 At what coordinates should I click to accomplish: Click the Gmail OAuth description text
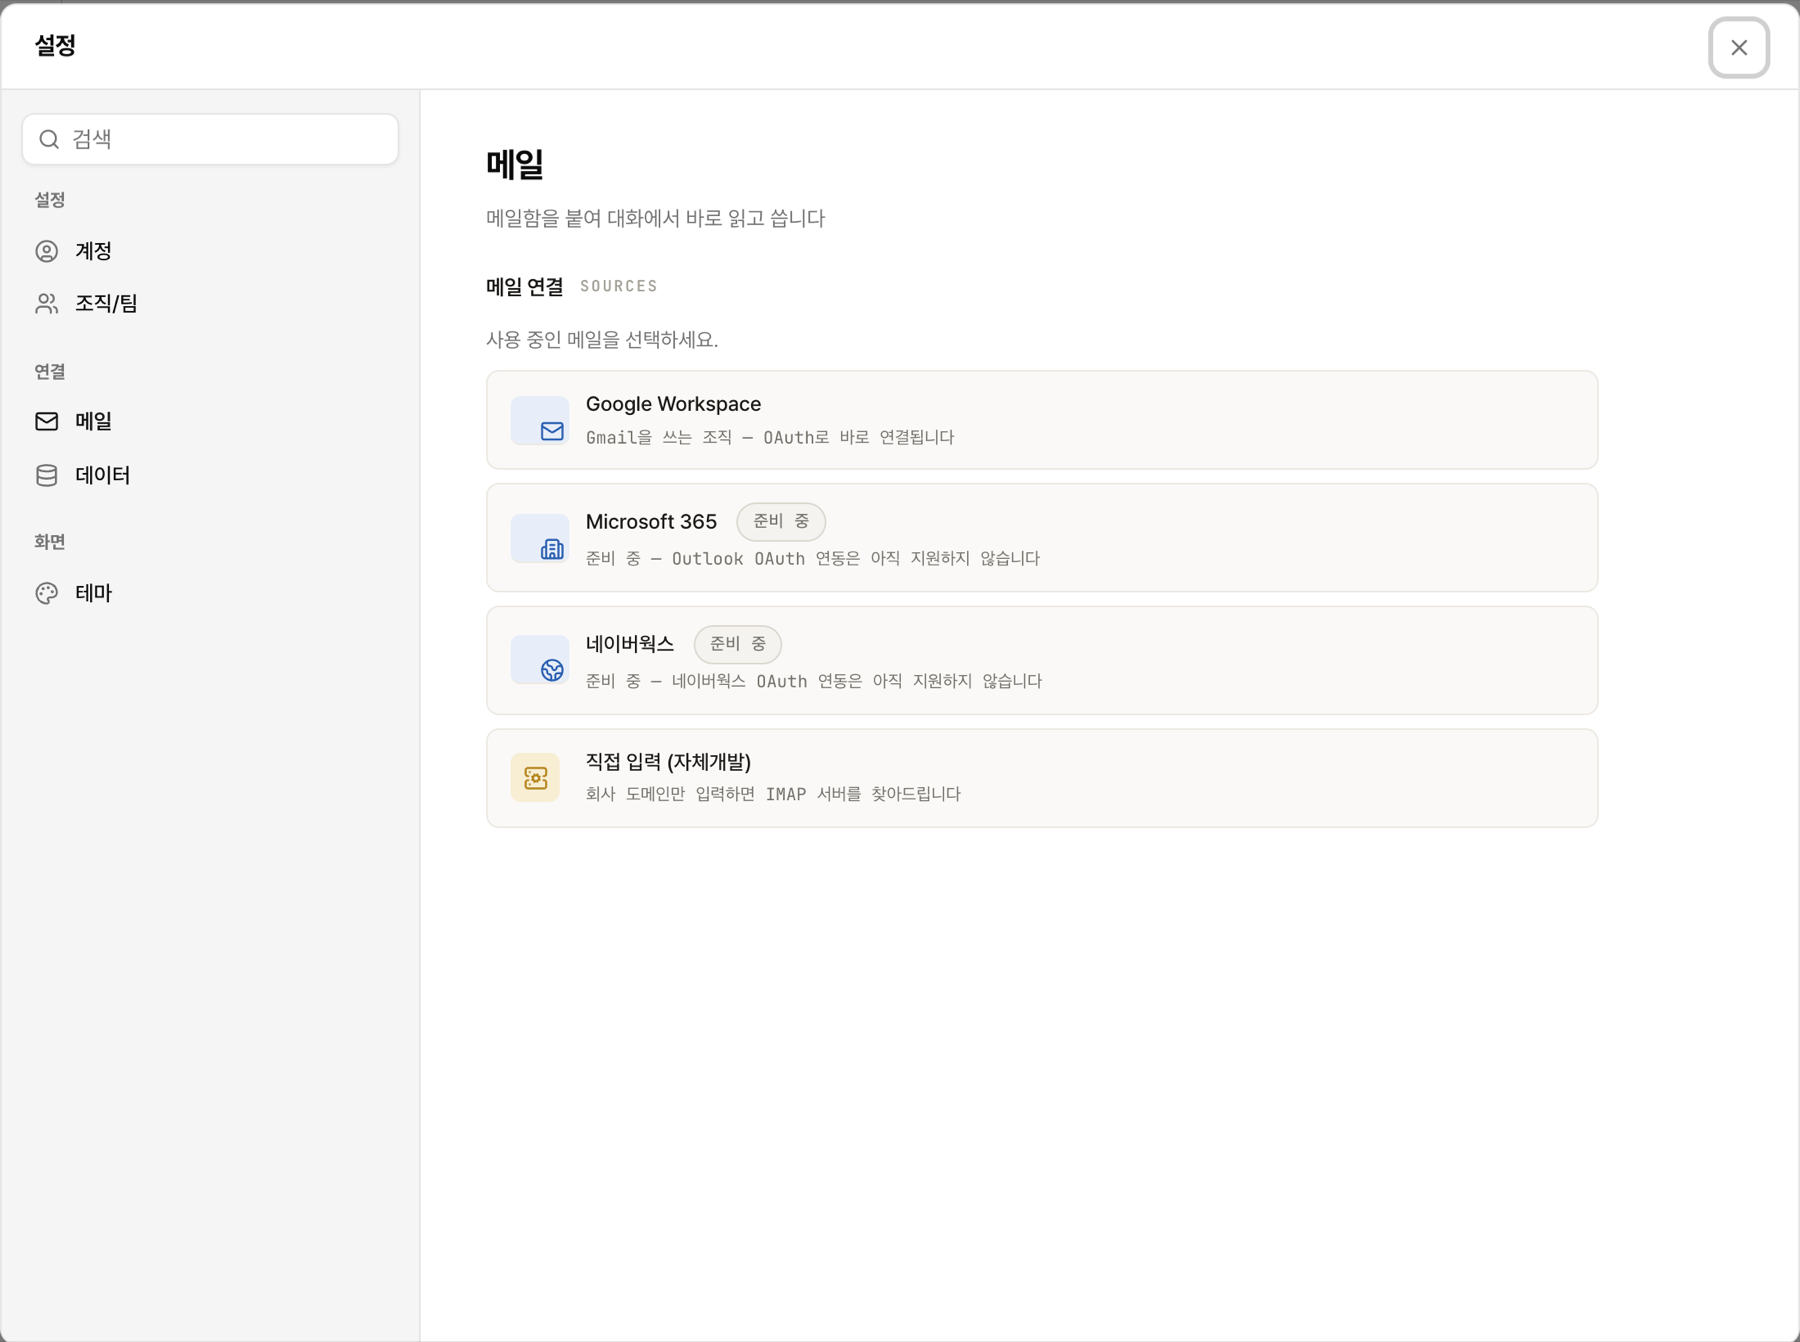point(770,437)
